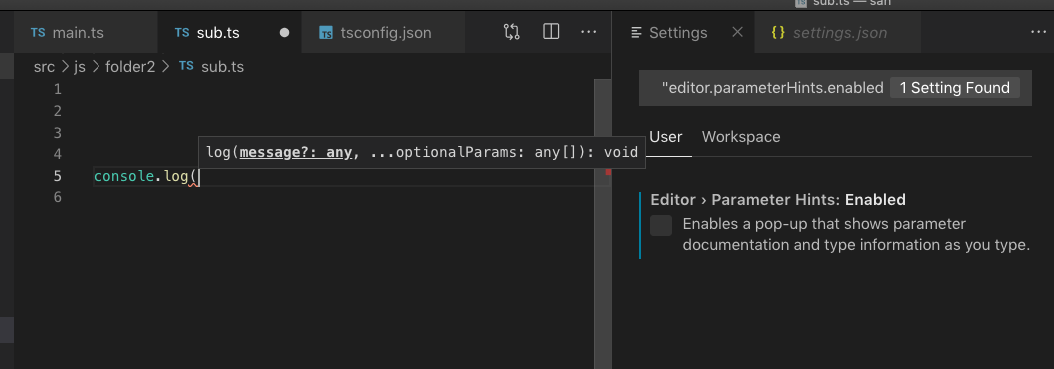
Task: Click the unsaved dot on sub.ts tab
Action: coord(284,32)
